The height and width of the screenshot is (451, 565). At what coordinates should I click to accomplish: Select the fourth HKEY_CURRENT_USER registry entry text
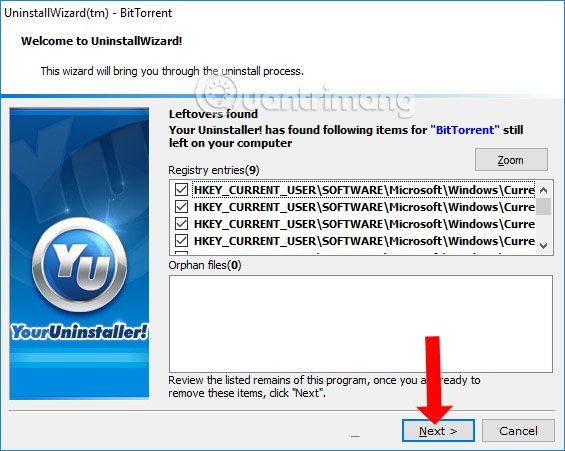(x=364, y=241)
